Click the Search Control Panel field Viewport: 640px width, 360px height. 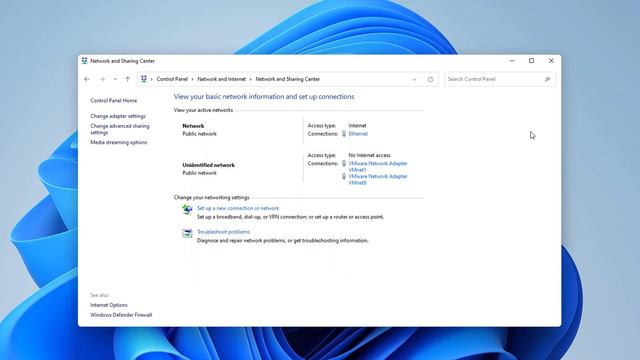click(x=500, y=79)
